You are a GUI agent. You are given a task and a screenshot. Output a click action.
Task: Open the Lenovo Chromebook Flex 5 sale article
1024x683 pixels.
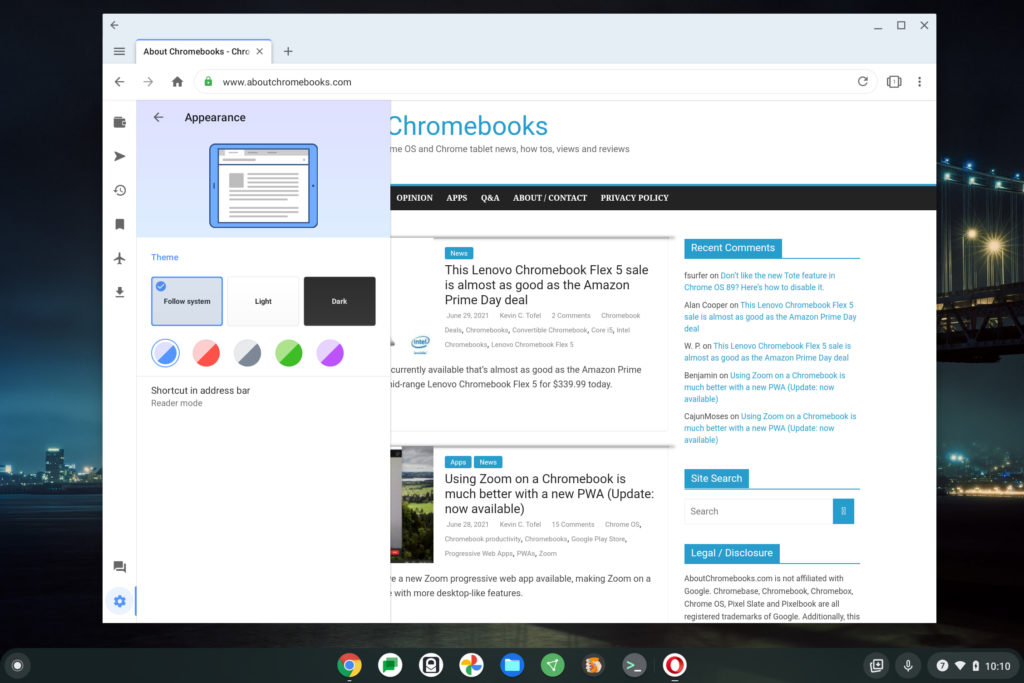pos(547,285)
